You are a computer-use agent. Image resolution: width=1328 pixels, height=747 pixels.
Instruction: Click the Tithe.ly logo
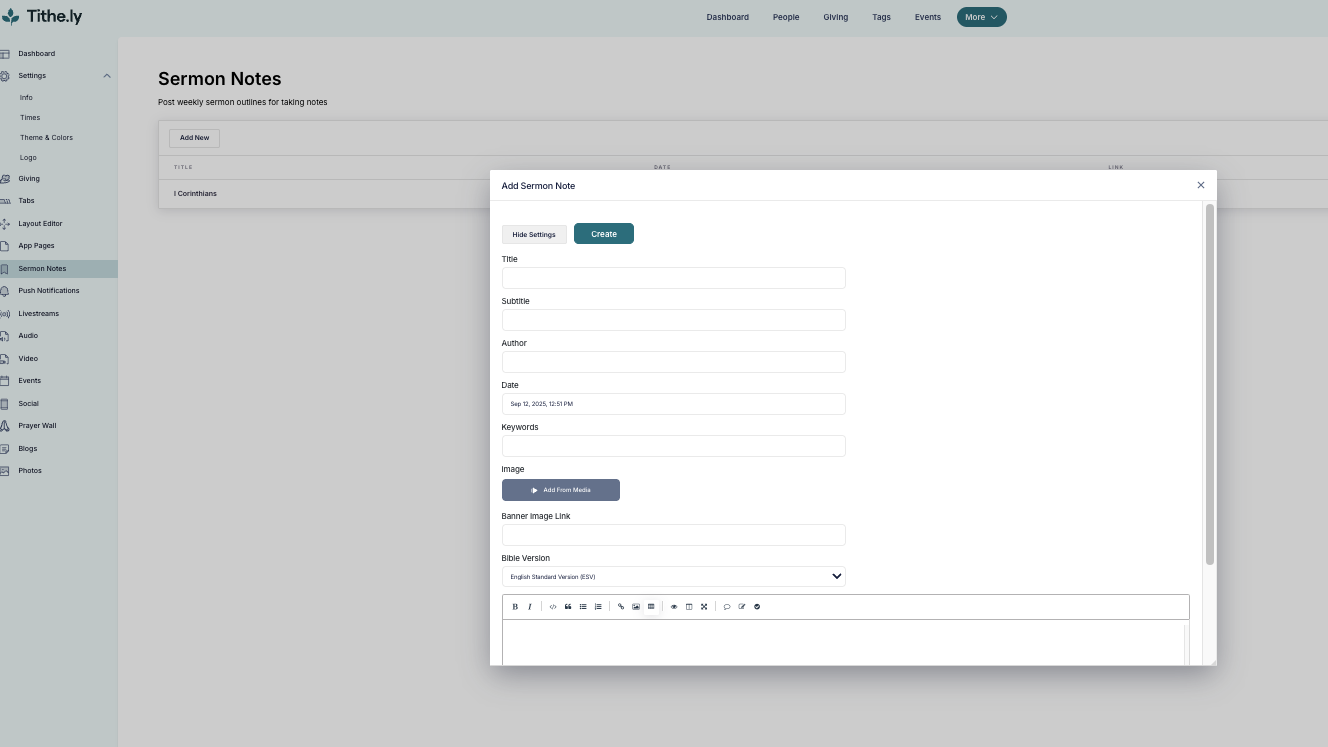point(41,16)
